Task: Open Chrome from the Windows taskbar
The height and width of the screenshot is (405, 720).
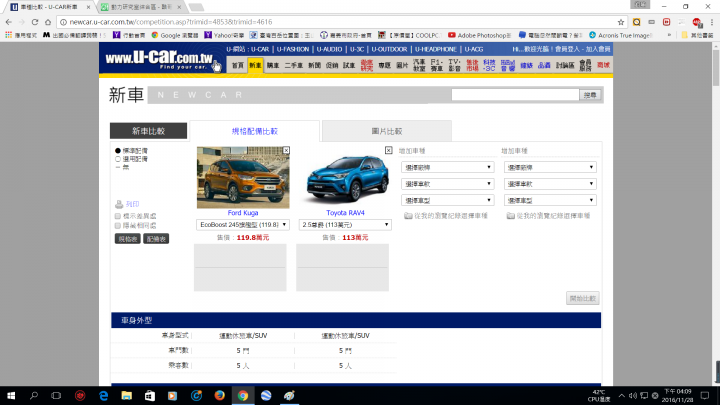Action: (x=242, y=395)
